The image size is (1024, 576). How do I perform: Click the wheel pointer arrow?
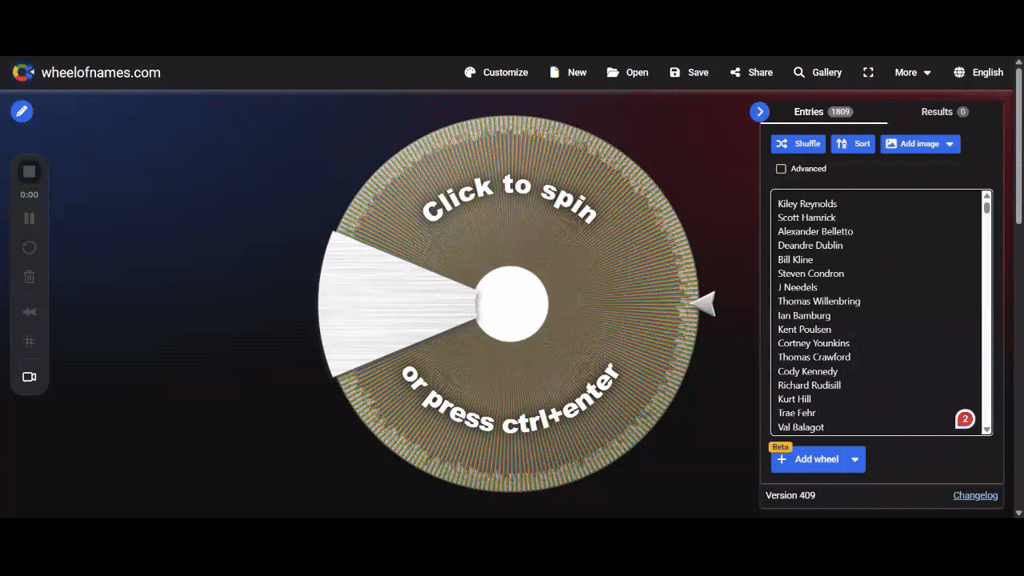(703, 304)
